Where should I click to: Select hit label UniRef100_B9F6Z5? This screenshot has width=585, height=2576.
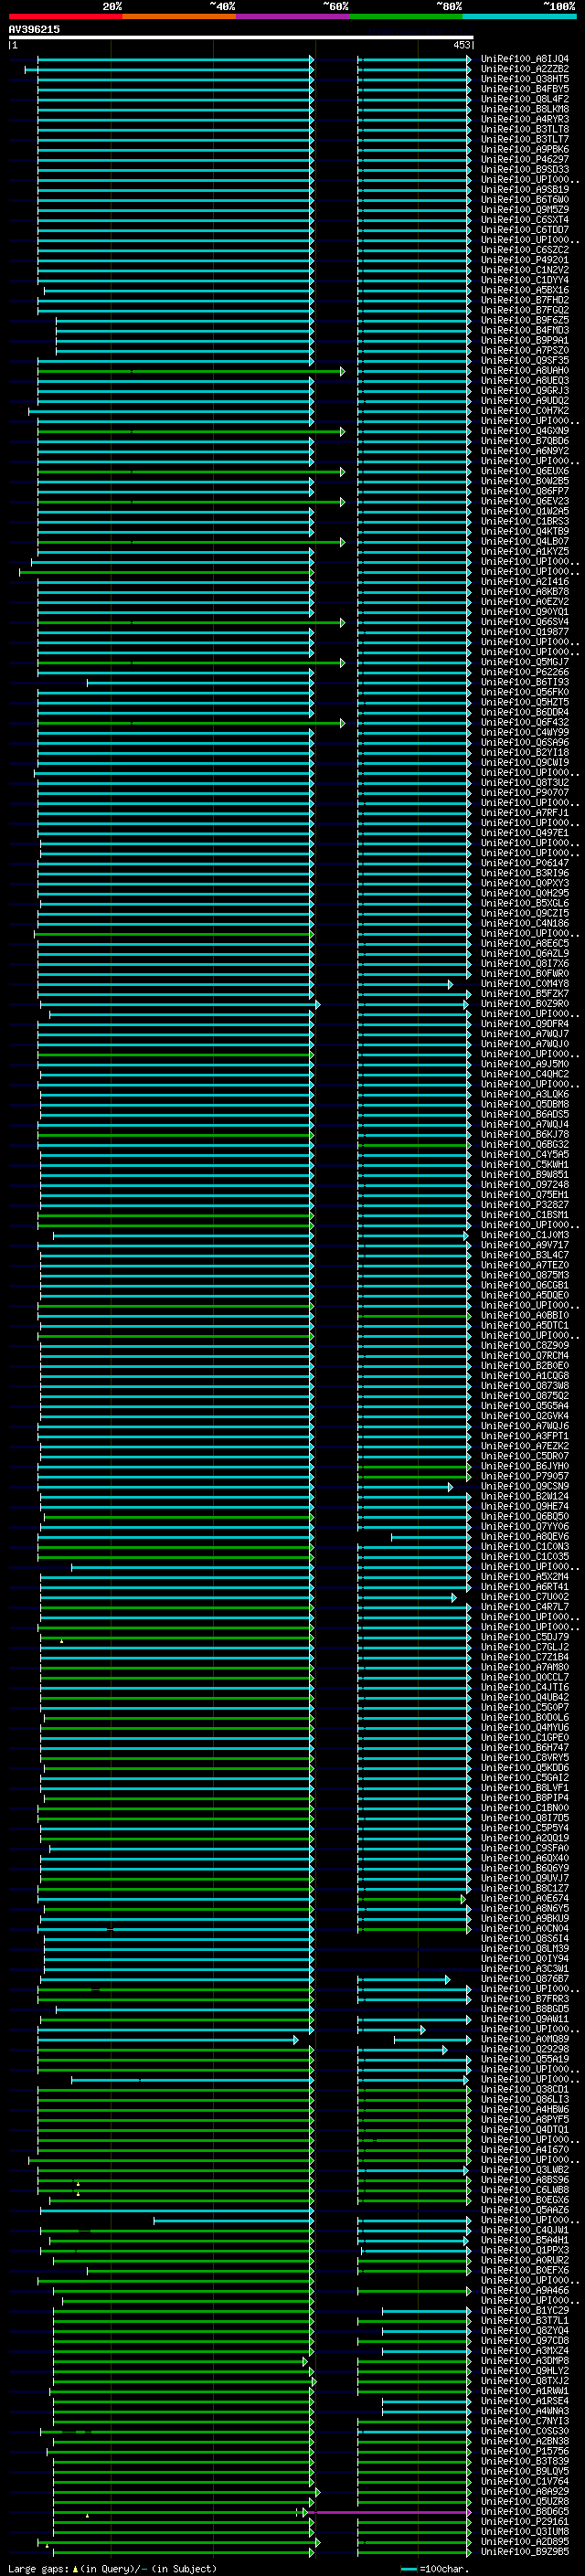(x=524, y=320)
